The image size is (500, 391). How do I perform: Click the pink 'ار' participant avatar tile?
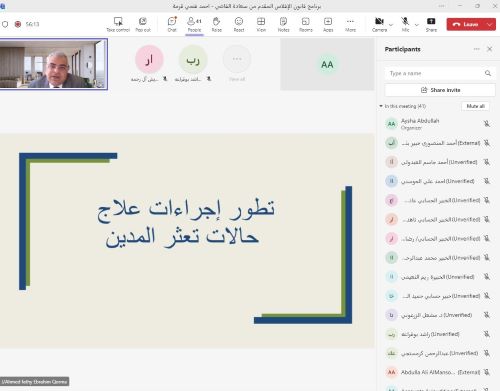pyautogui.click(x=149, y=59)
